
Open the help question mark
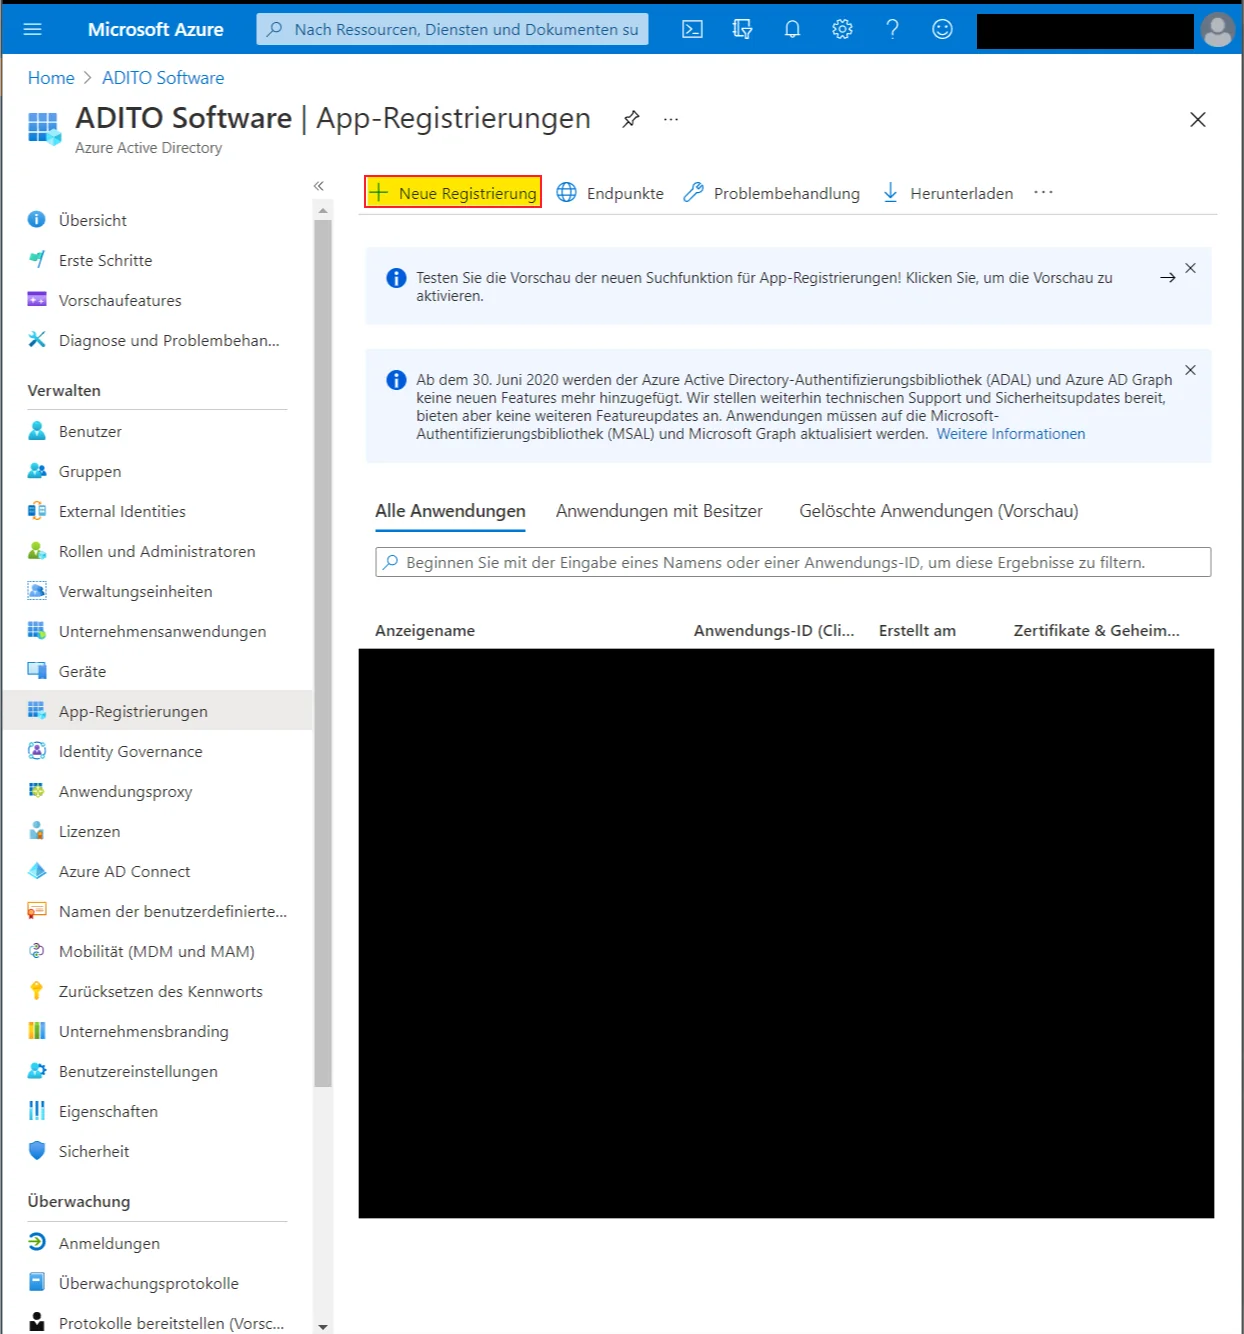[x=892, y=29]
